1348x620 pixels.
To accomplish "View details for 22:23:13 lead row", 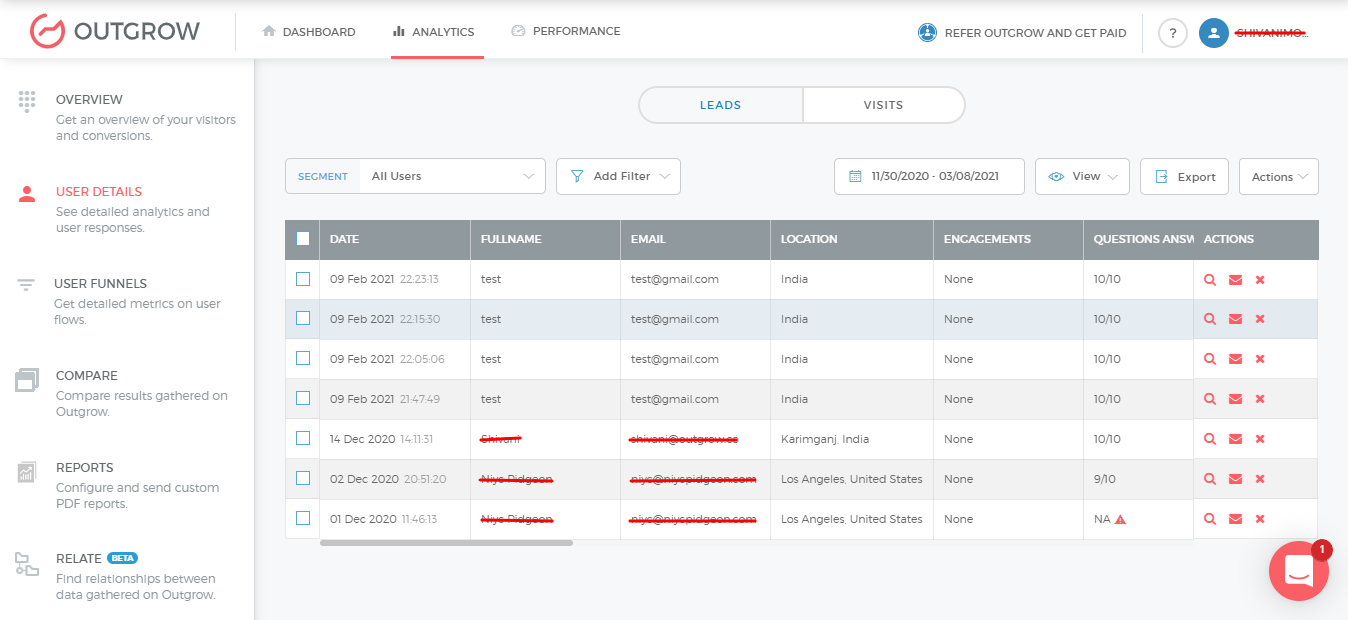I will pyautogui.click(x=1210, y=280).
